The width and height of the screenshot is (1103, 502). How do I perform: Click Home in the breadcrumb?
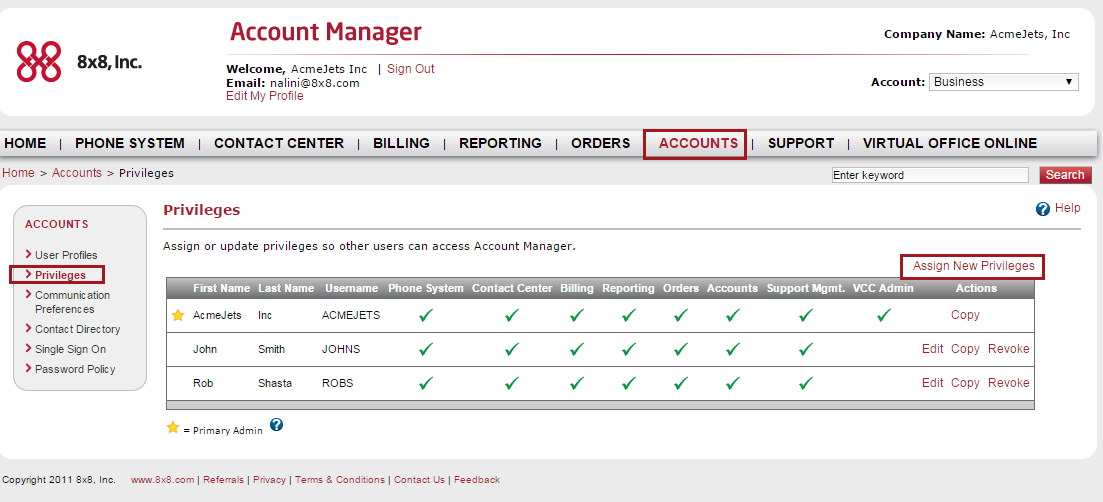coord(18,173)
